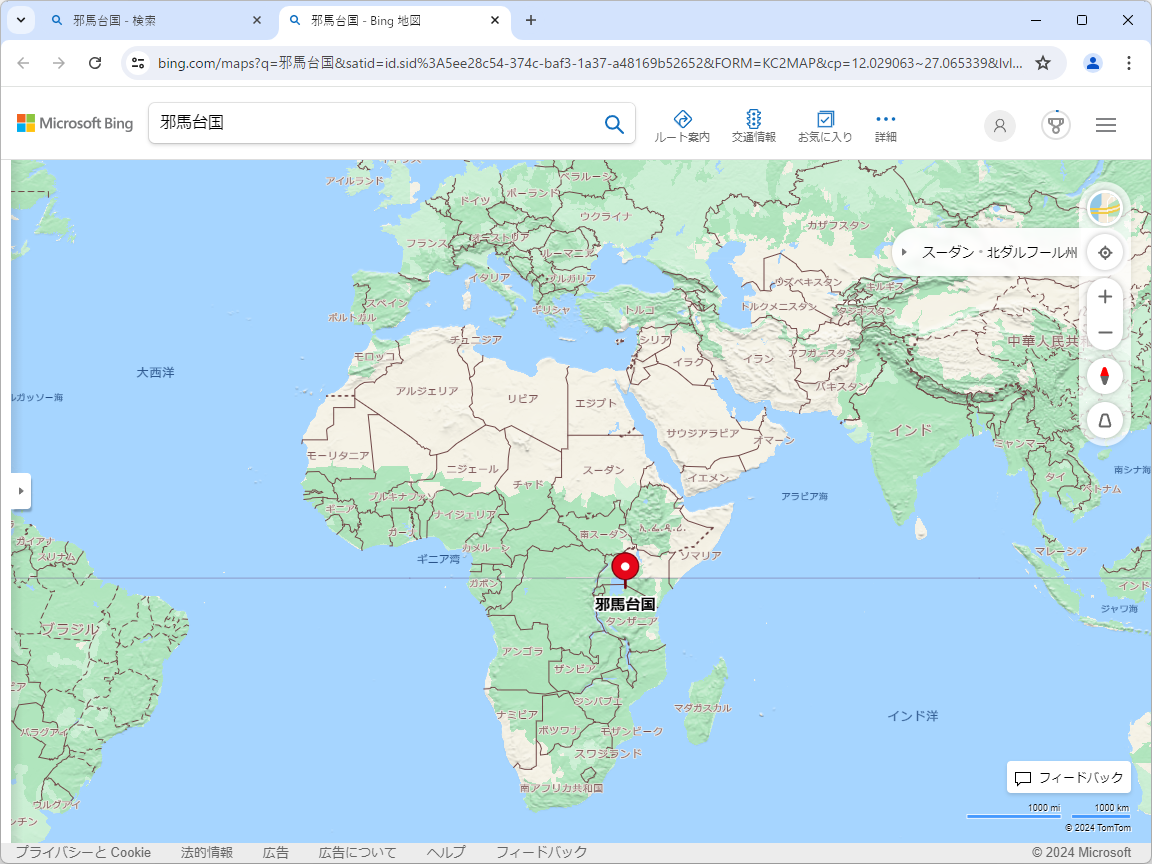Screen dimensions: 1152x864
Task: Close the Bing 地図 tab
Action: click(495, 21)
